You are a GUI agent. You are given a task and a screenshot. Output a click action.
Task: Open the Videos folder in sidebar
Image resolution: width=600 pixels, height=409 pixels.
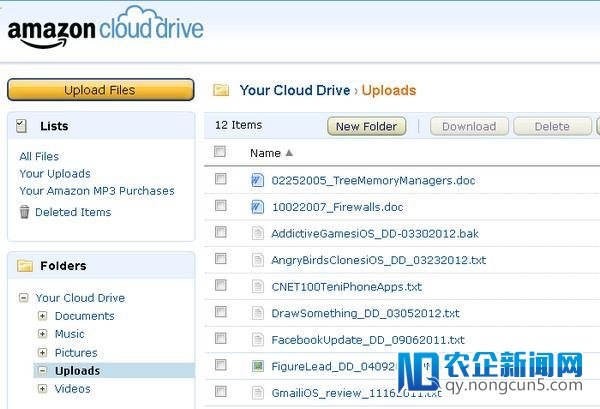72,389
